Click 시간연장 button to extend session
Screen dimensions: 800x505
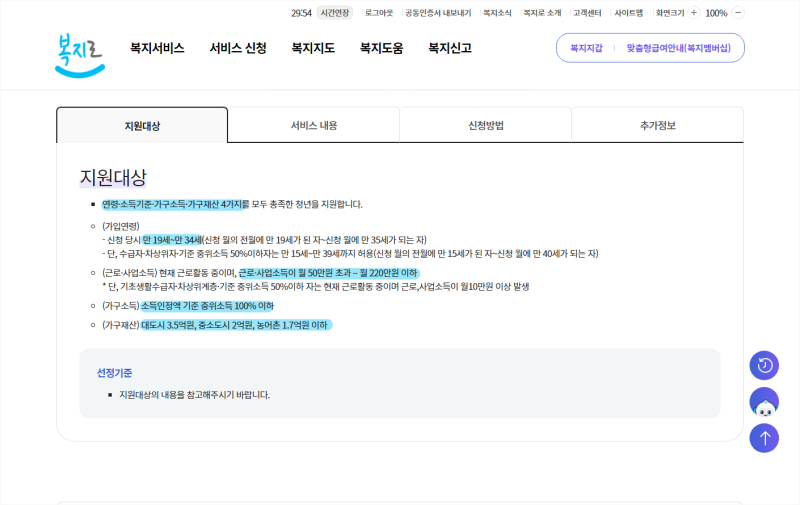335,13
